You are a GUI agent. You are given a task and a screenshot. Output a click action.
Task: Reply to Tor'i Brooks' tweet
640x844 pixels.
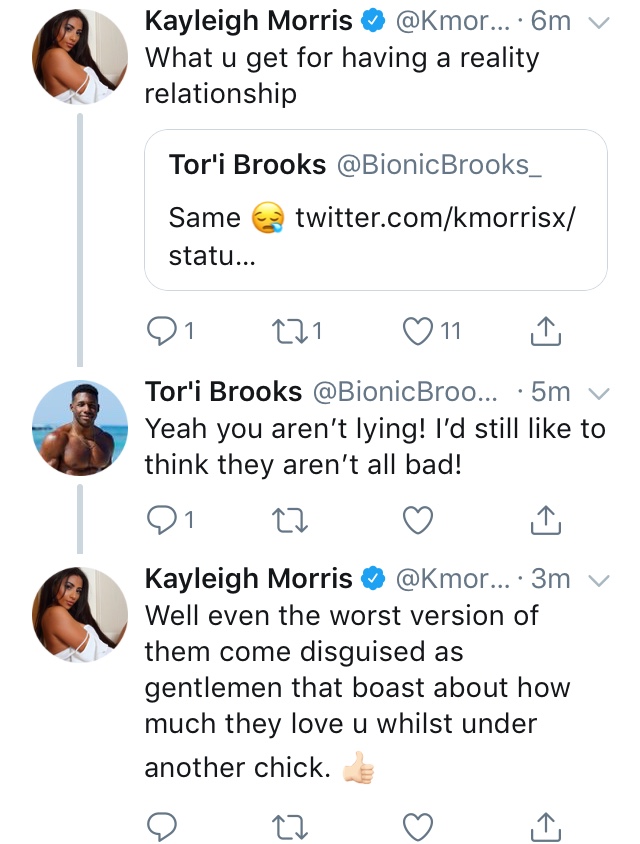tap(161, 520)
